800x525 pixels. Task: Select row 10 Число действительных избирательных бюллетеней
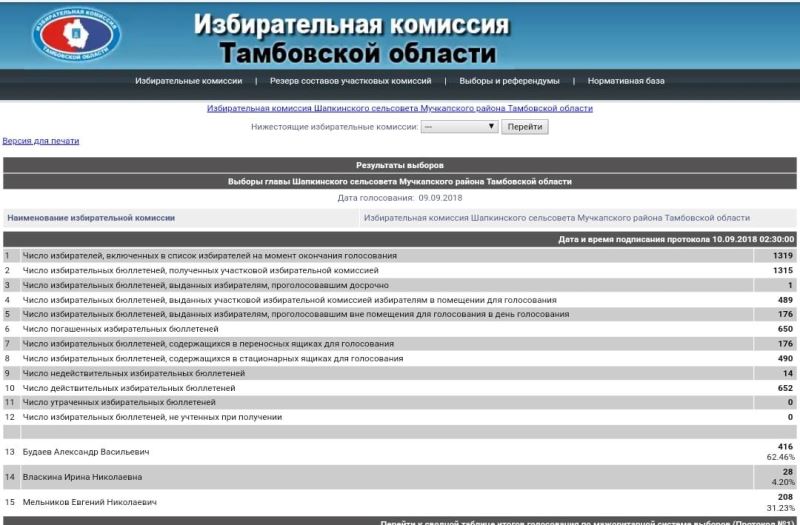(399, 388)
